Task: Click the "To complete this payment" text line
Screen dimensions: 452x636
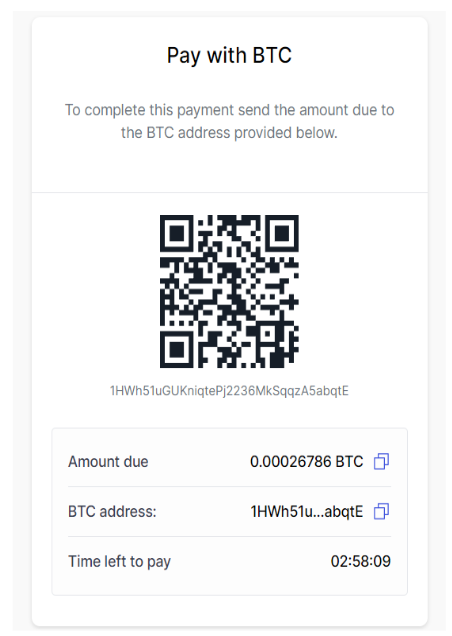Action: pyautogui.click(x=230, y=110)
